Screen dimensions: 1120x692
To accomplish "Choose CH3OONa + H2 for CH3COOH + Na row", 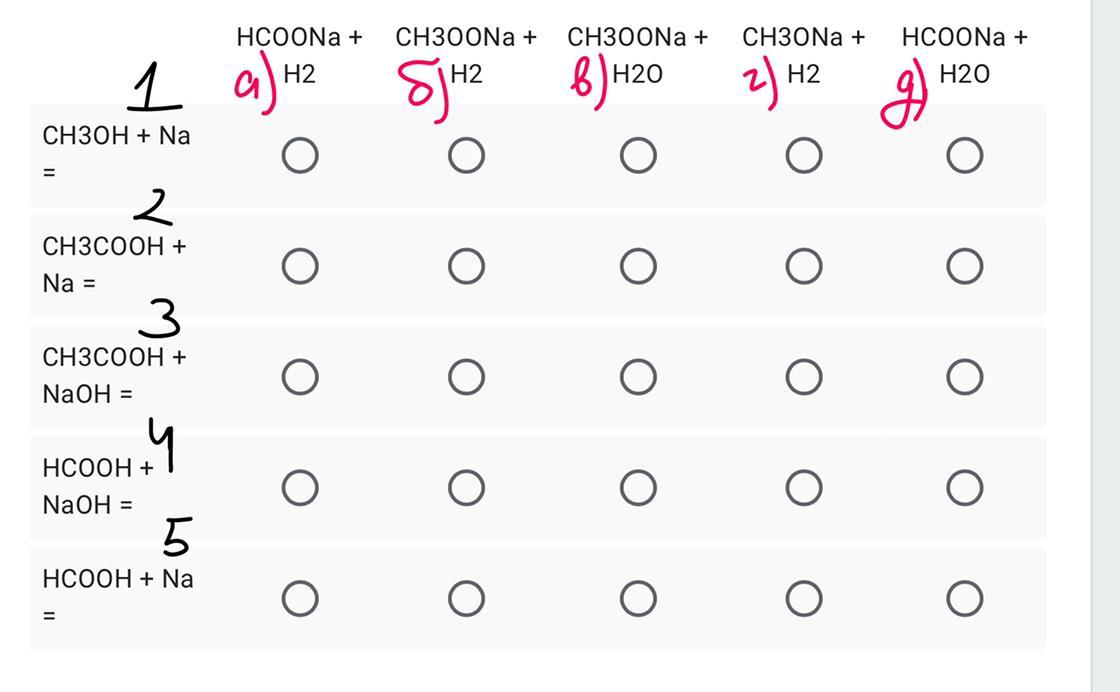I will 466,266.
